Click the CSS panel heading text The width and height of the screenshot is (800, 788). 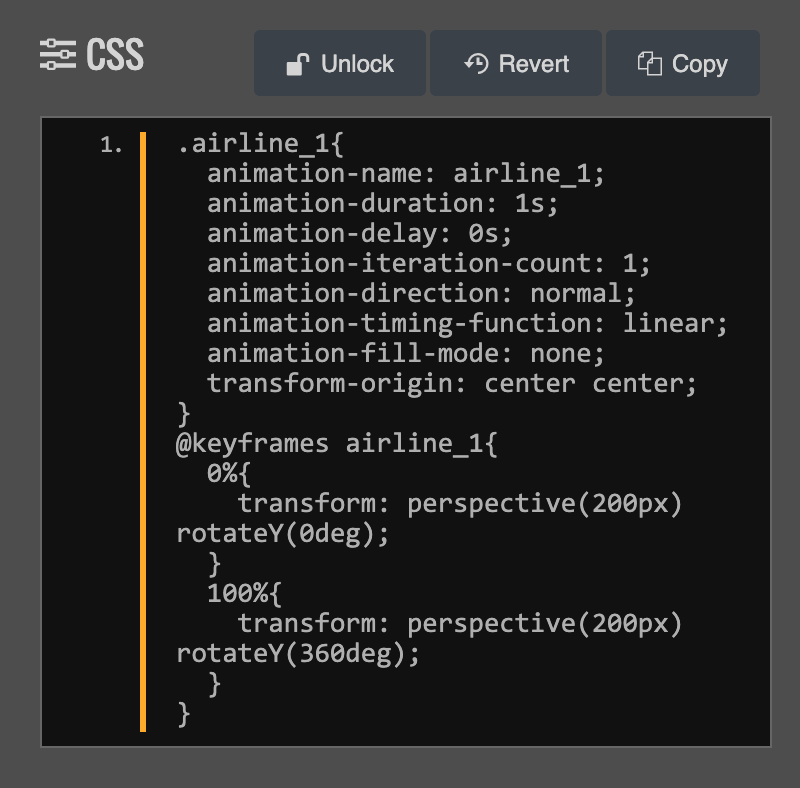pos(115,55)
